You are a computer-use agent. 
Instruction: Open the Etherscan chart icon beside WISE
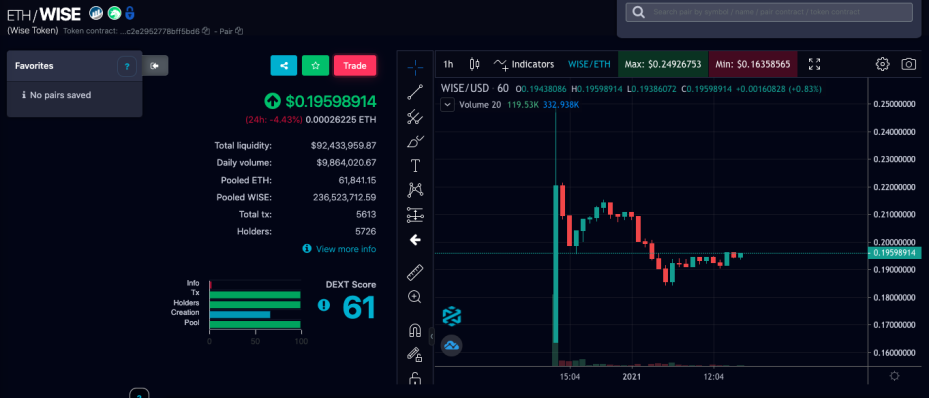(x=95, y=12)
